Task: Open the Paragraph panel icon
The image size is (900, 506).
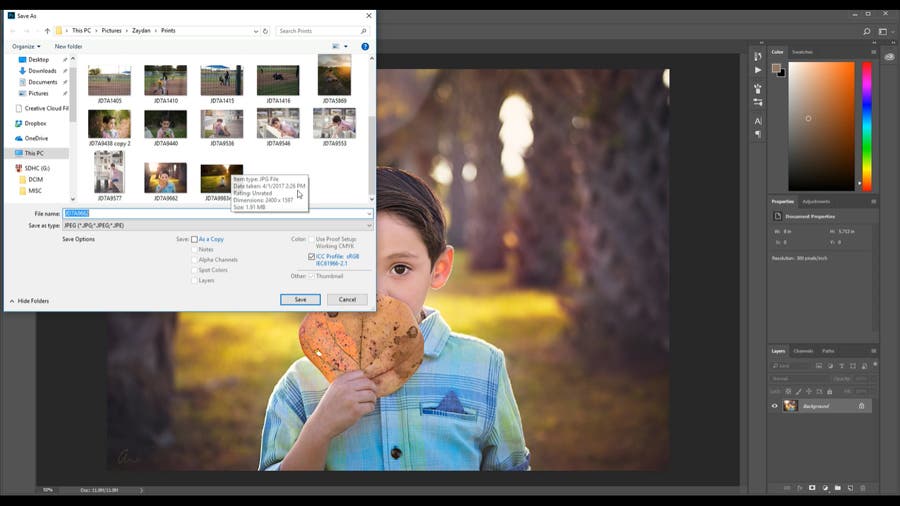Action: pos(758,134)
